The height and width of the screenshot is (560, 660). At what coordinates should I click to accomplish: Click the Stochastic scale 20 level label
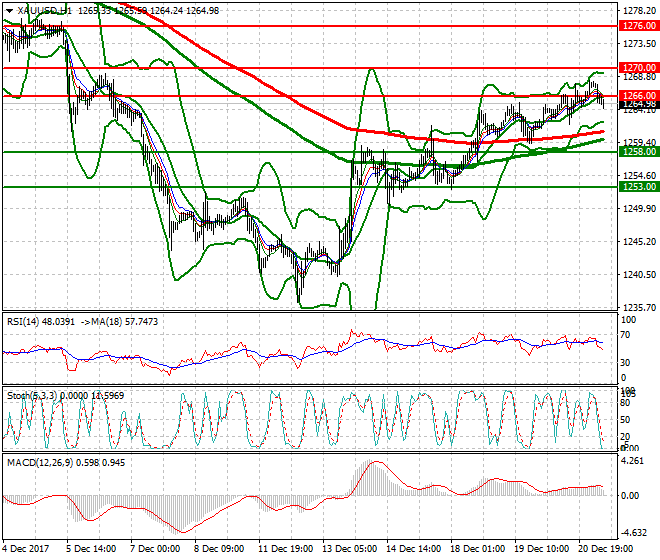pos(625,437)
